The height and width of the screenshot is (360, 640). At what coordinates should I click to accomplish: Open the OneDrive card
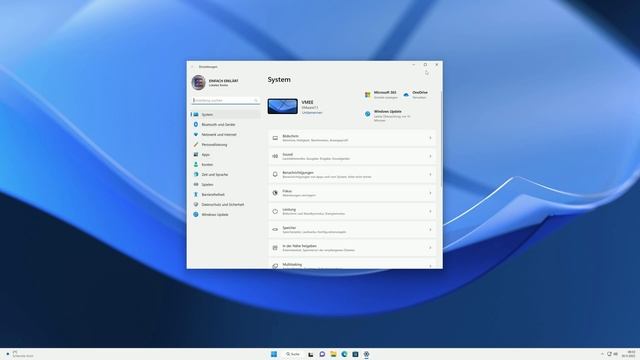click(416, 95)
